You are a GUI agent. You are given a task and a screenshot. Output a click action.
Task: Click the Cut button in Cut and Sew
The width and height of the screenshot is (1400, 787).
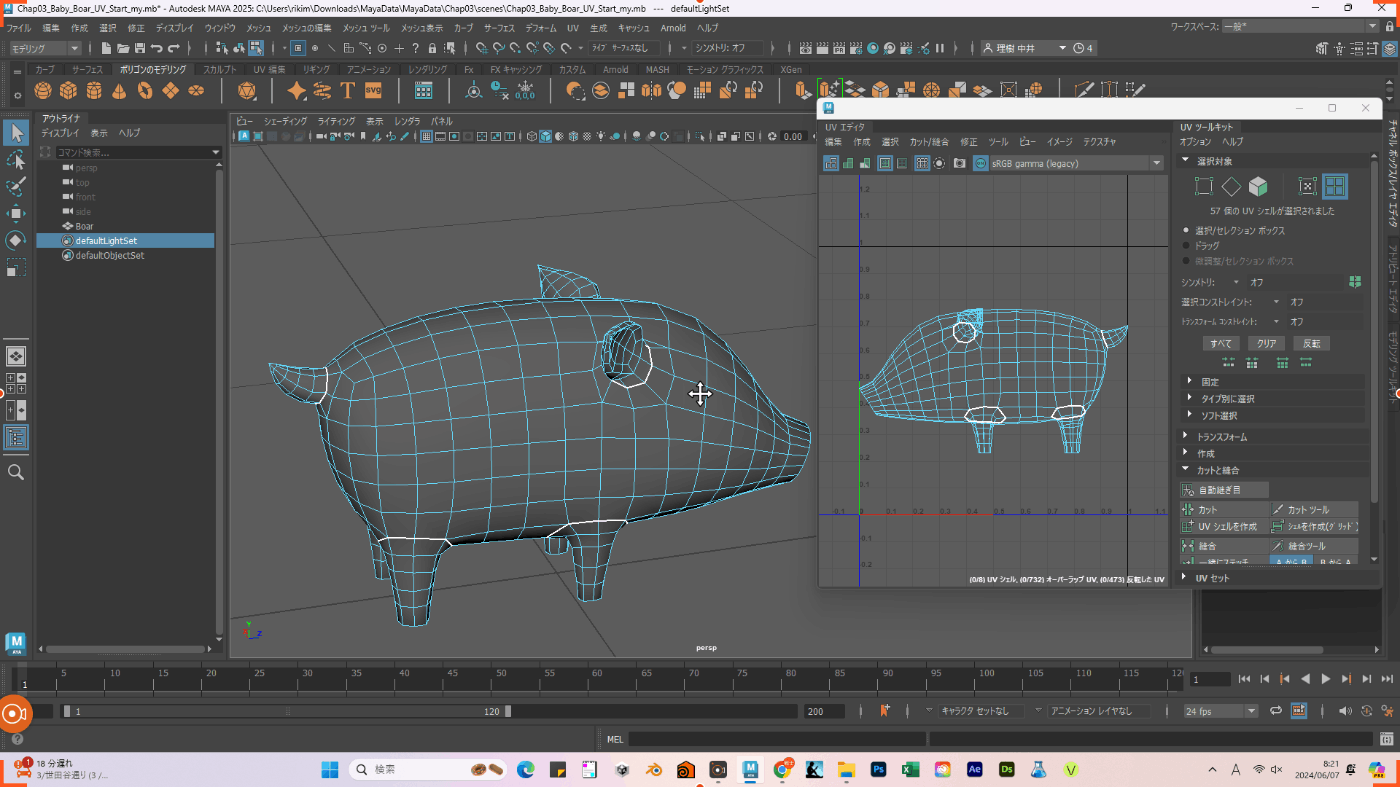(1224, 510)
